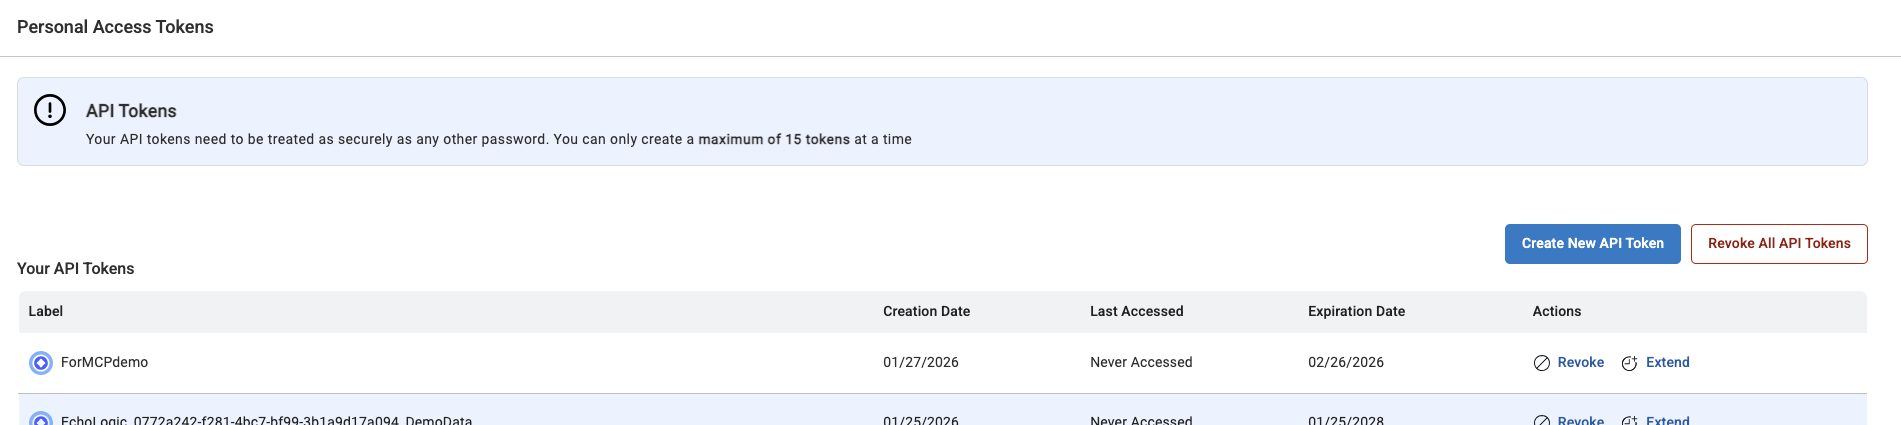The width and height of the screenshot is (1901, 425).
Task: Click Never Accessed in the ForMCPdemo row
Action: click(1141, 363)
